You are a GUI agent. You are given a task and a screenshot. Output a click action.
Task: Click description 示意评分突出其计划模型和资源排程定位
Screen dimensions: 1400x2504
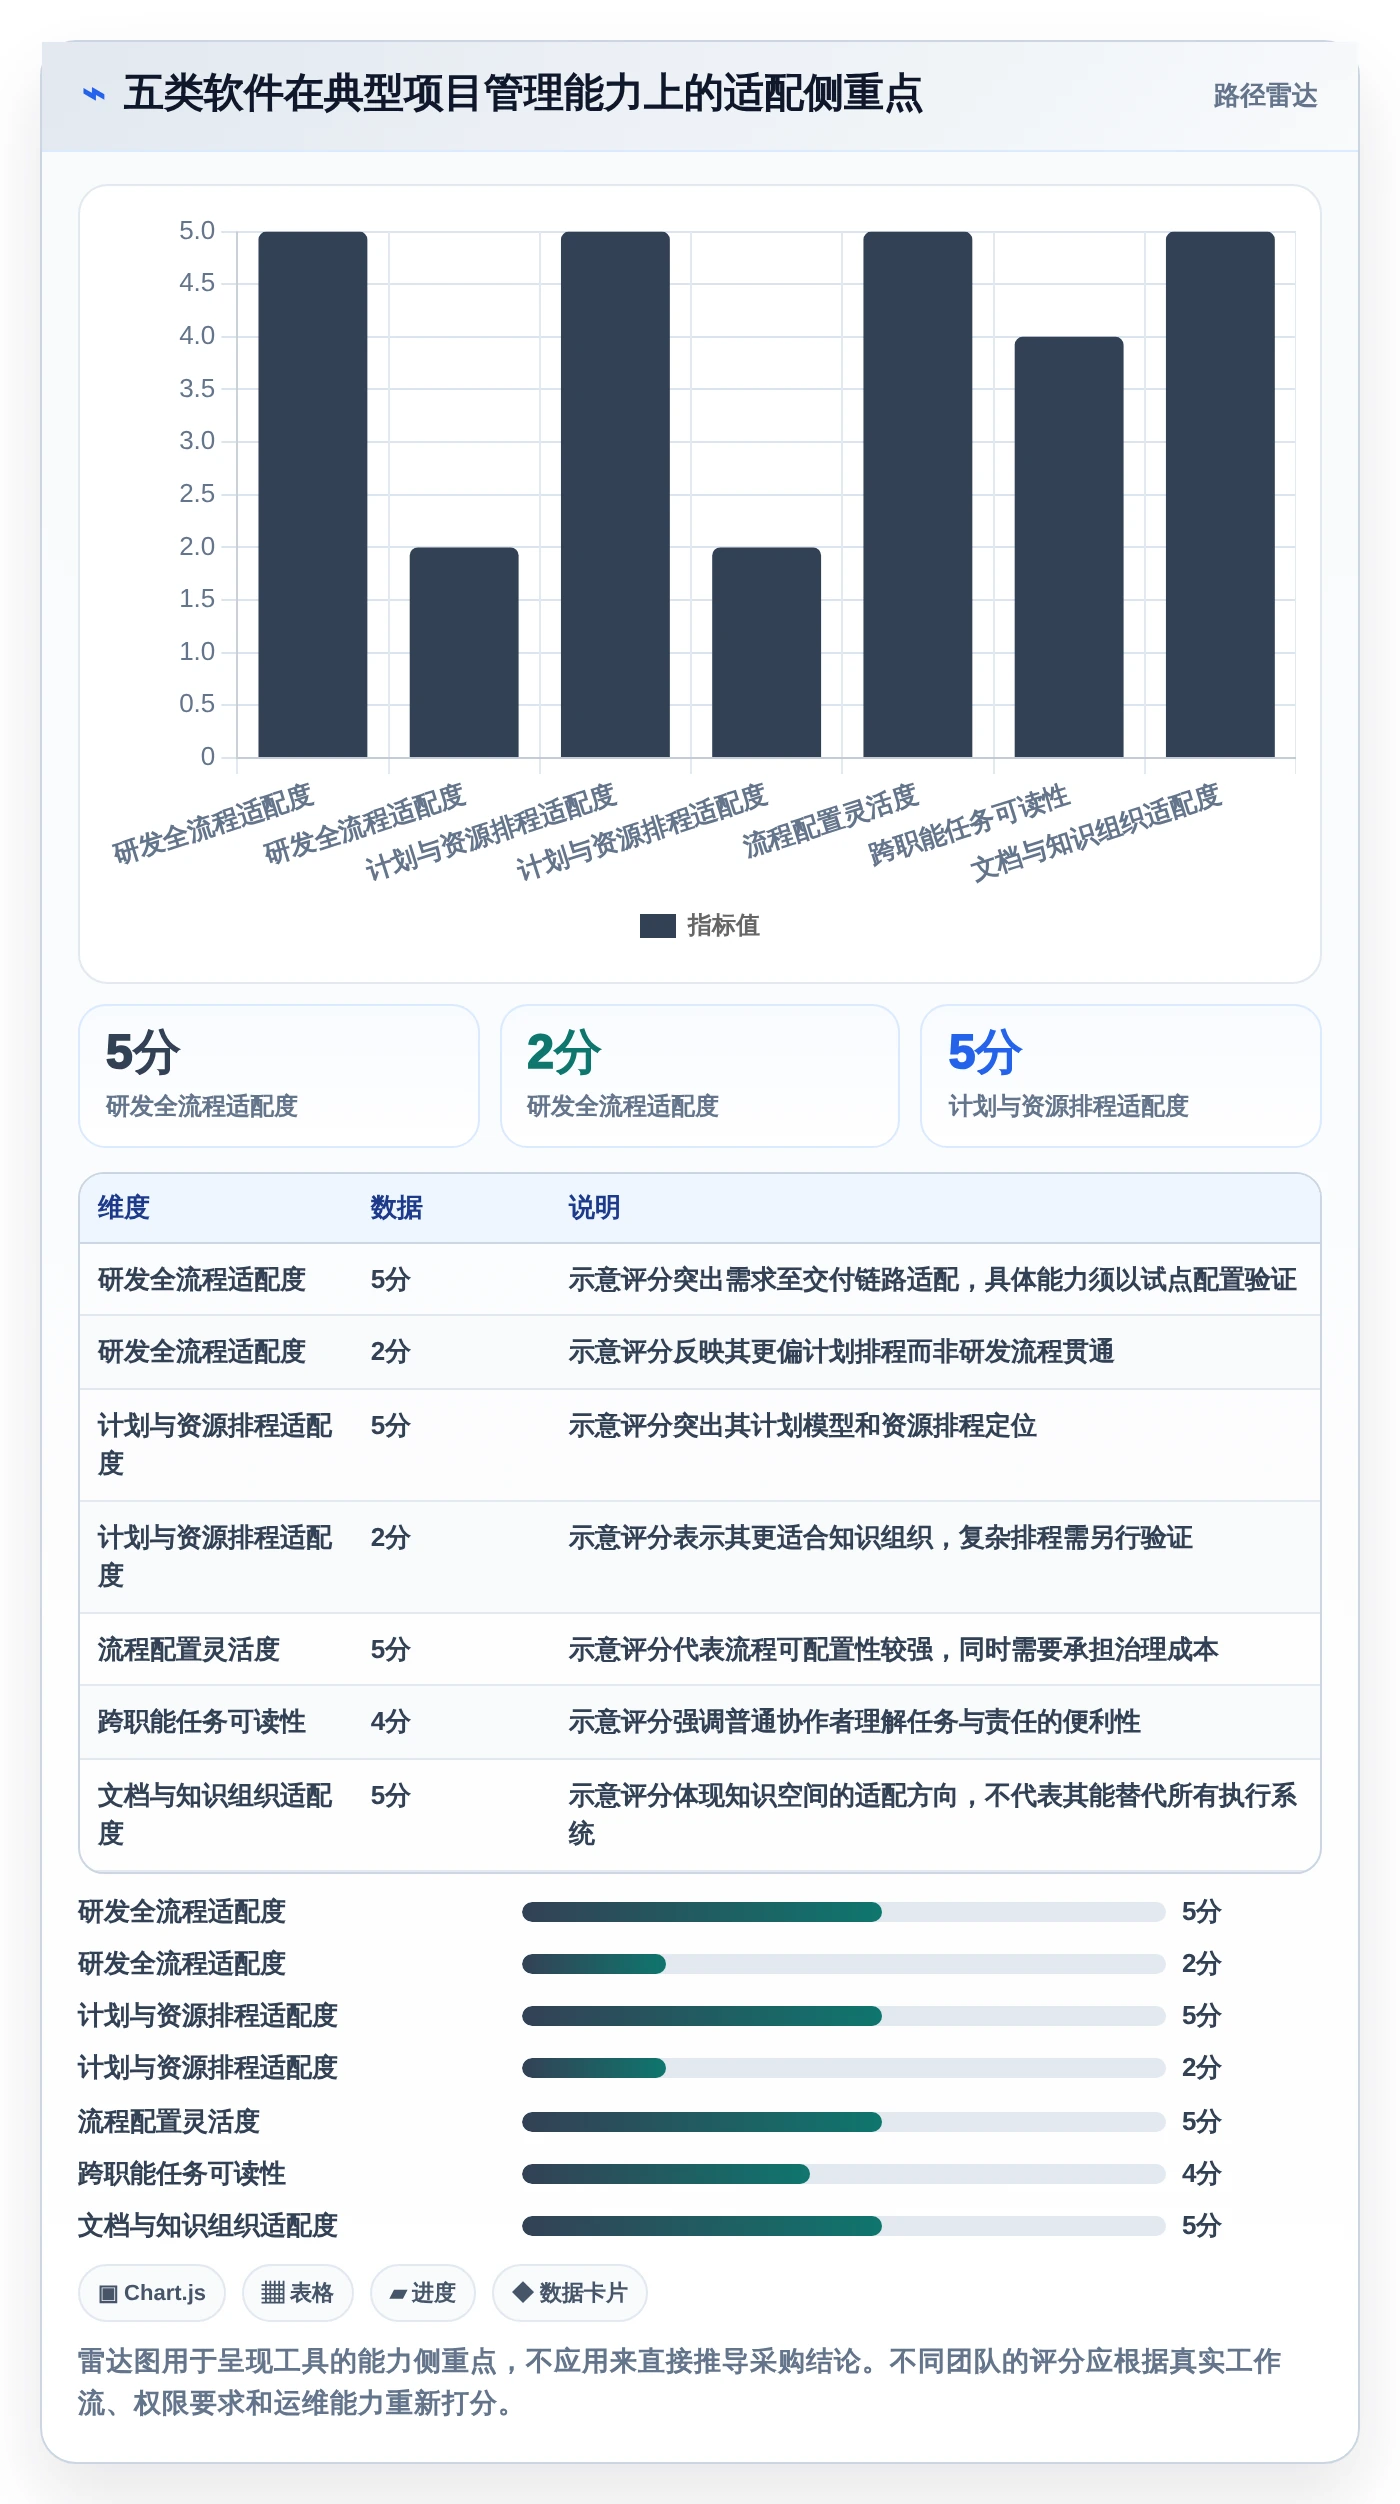pos(803,1426)
